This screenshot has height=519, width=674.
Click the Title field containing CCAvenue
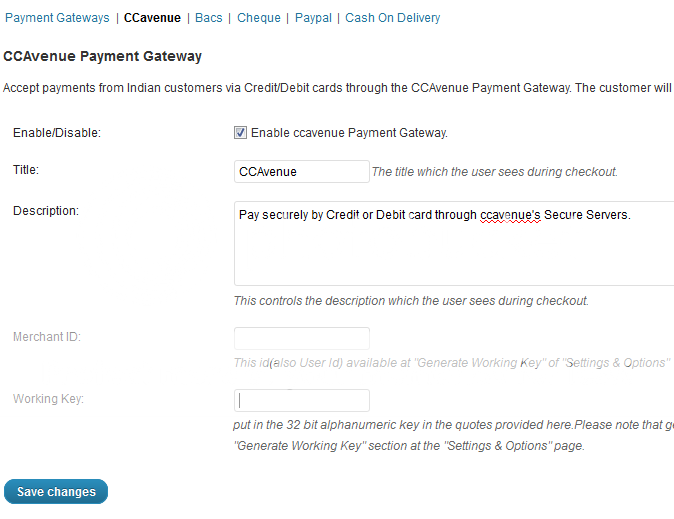coord(301,171)
